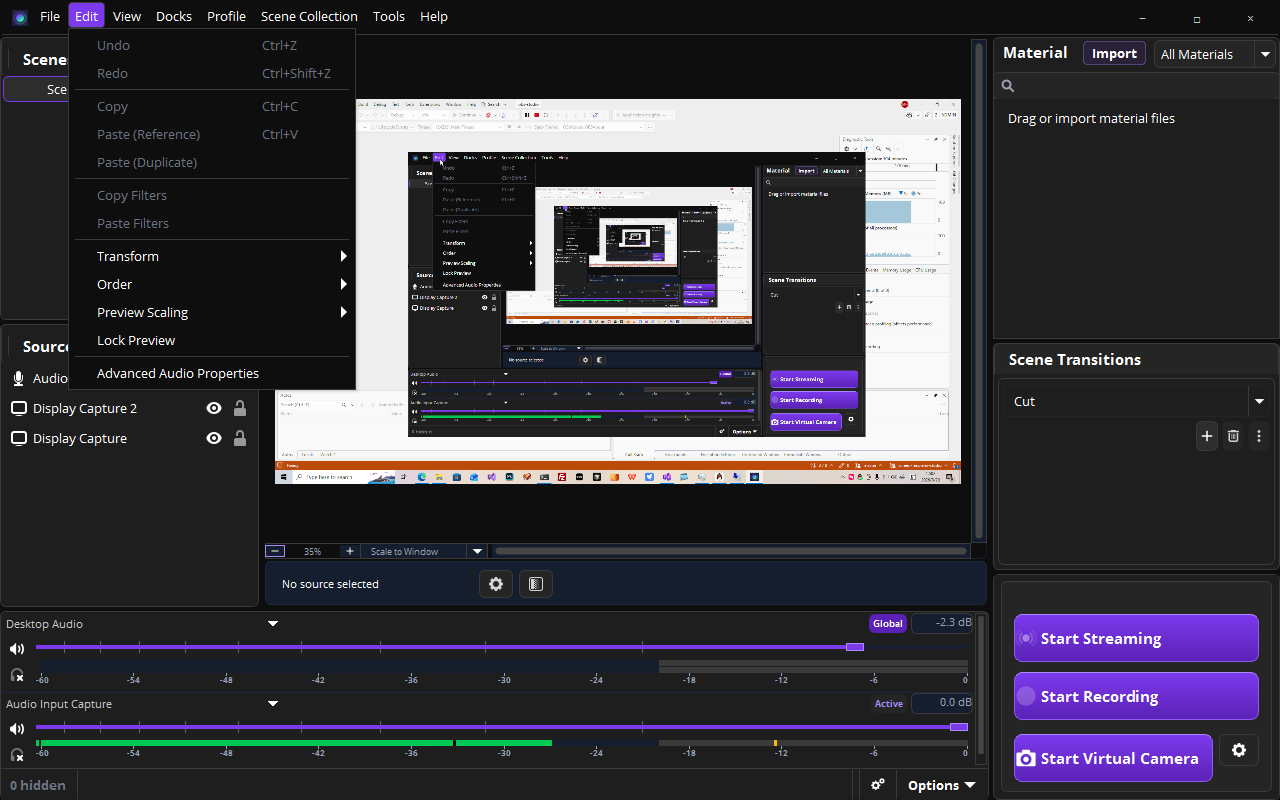Viewport: 1280px width, 800px height.
Task: Click Start Streaming
Action: click(x=1136, y=638)
